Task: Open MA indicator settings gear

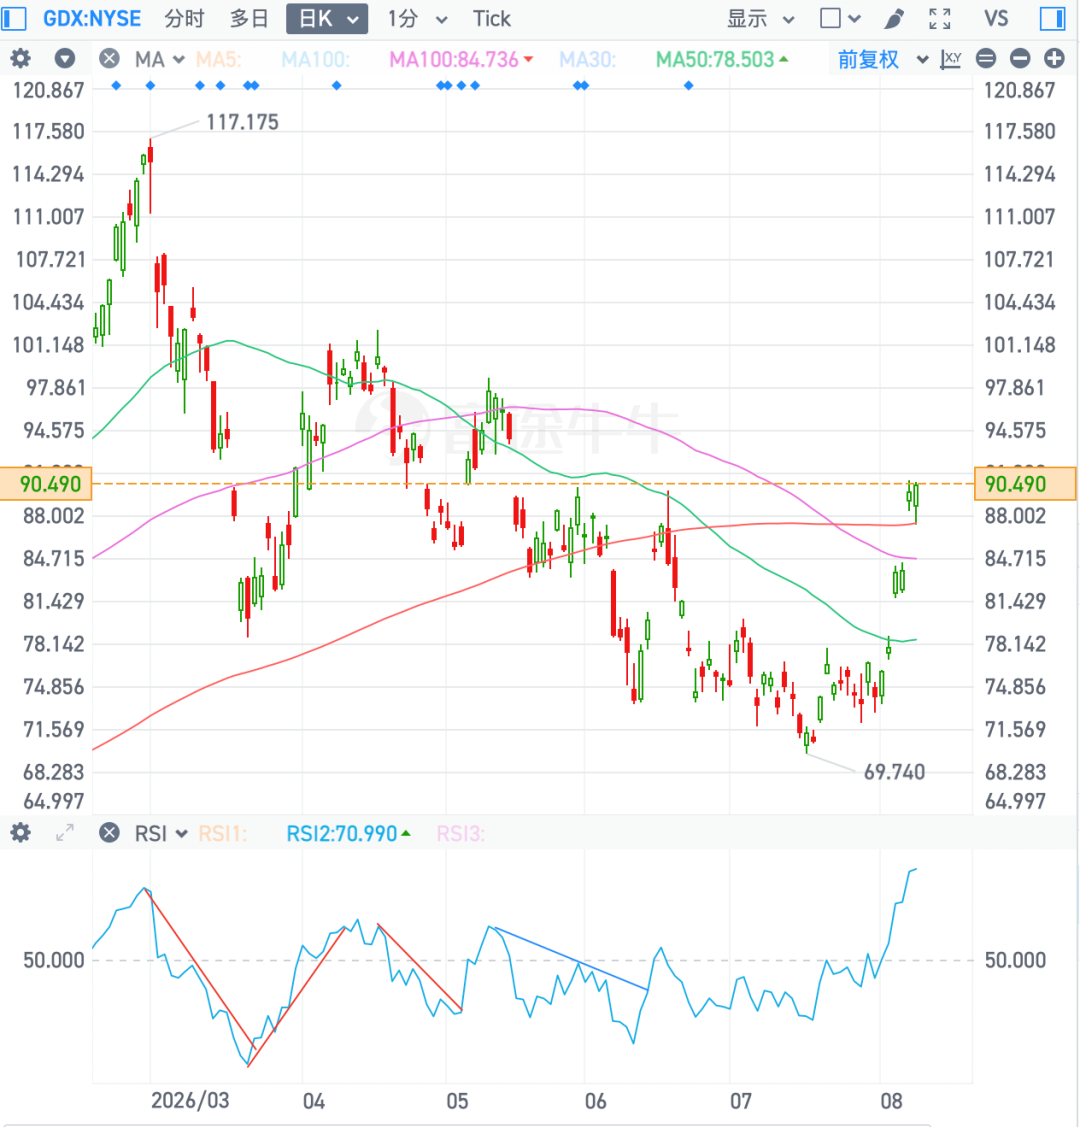Action: pyautogui.click(x=20, y=58)
